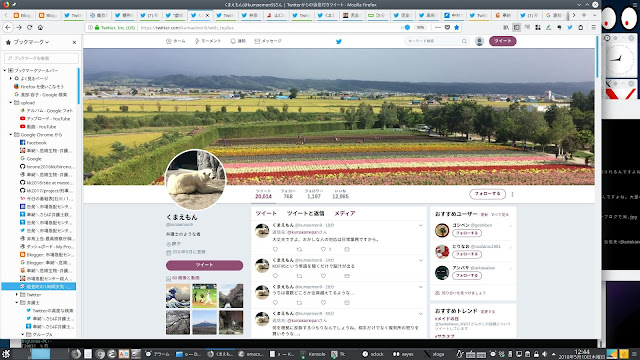
Task: Reload the current page
Action: pos(29,27)
